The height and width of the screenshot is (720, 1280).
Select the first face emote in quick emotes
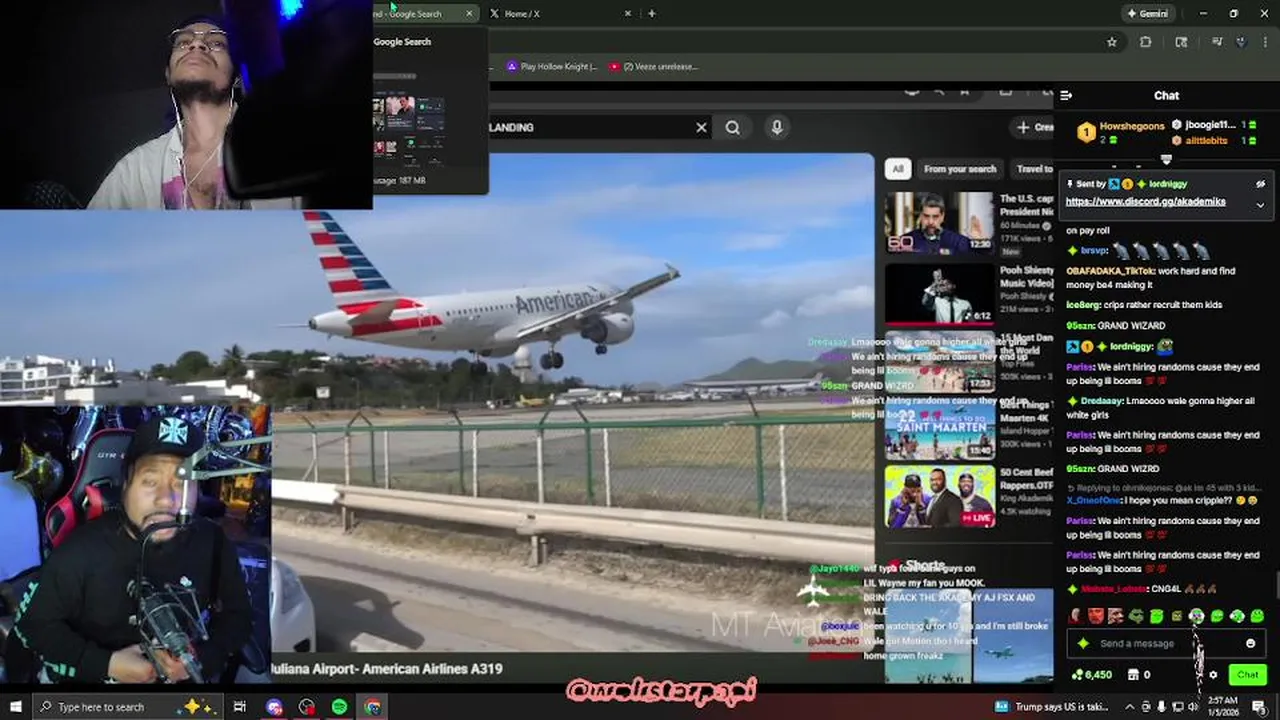(1076, 616)
